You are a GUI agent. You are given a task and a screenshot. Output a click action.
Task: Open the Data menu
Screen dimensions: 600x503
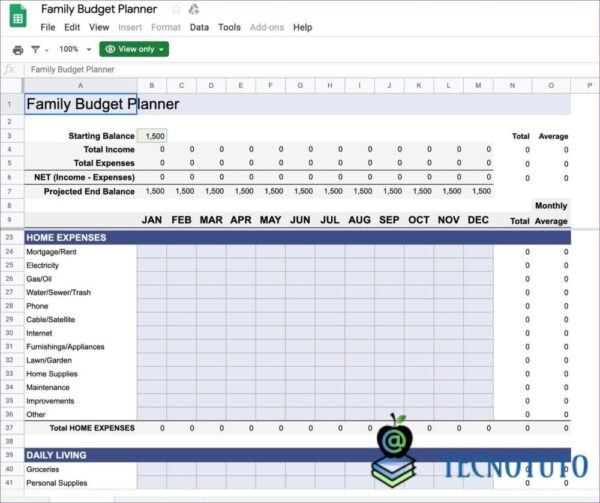tap(199, 28)
